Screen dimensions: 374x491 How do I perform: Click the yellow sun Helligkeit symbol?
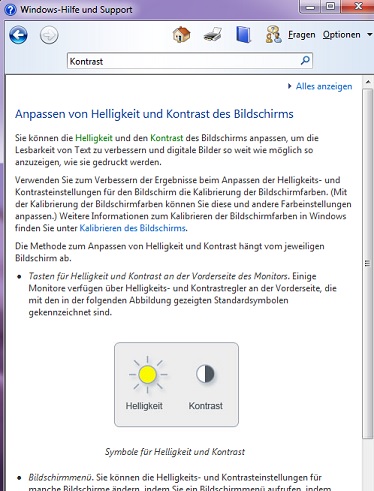[x=147, y=374]
